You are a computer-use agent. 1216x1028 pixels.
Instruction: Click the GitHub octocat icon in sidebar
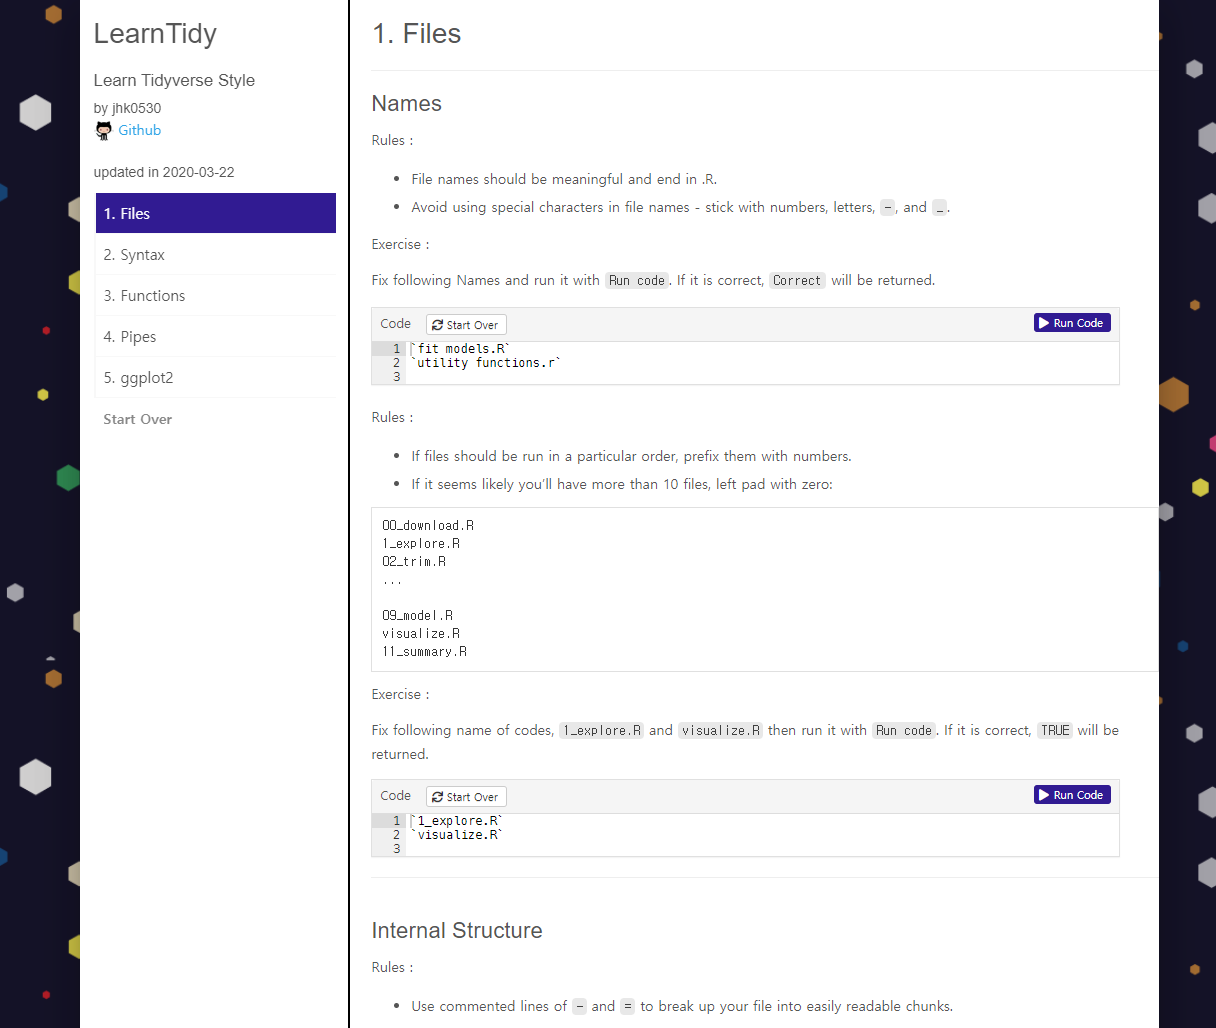click(x=103, y=130)
